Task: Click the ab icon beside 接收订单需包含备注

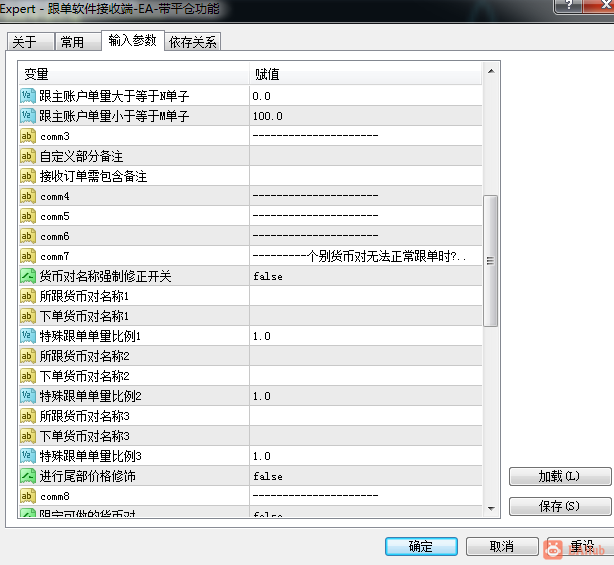Action: point(27,176)
